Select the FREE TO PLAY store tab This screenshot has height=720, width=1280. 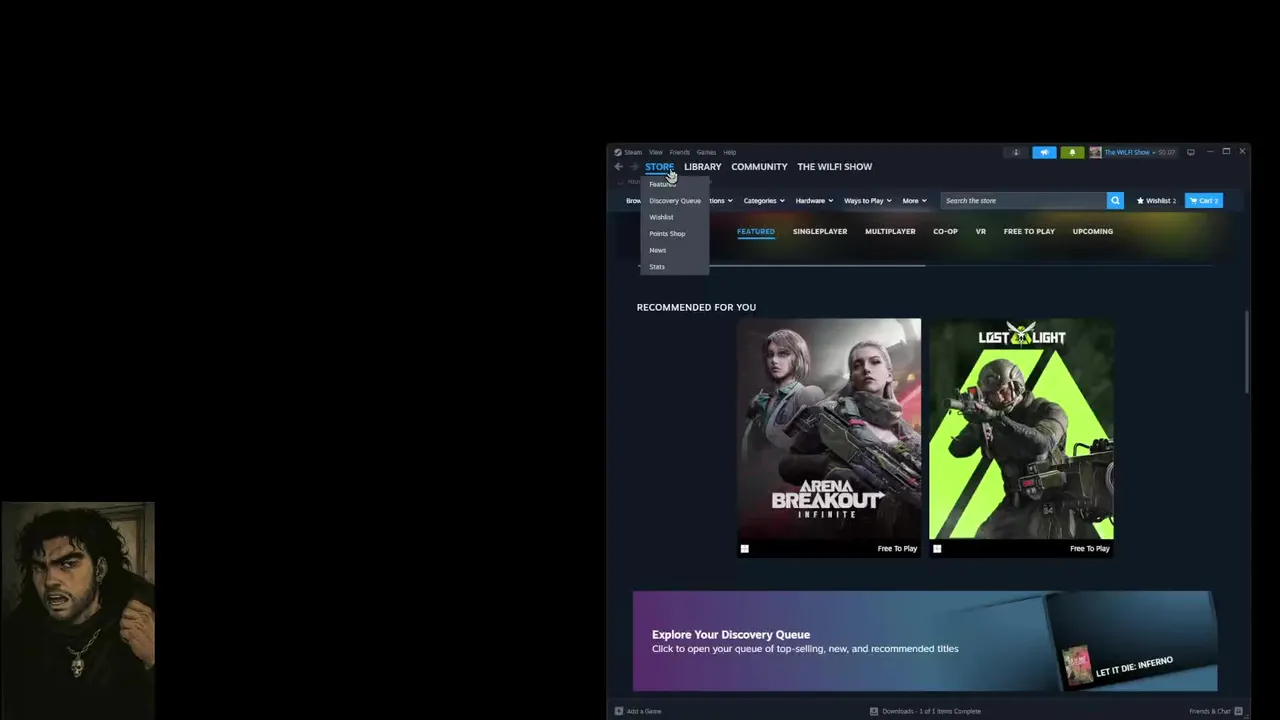coord(1029,231)
